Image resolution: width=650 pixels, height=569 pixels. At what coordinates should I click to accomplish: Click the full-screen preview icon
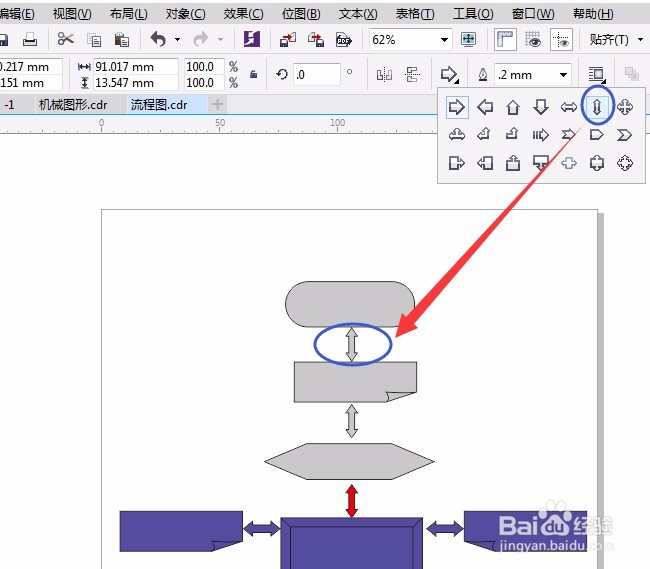click(x=468, y=39)
